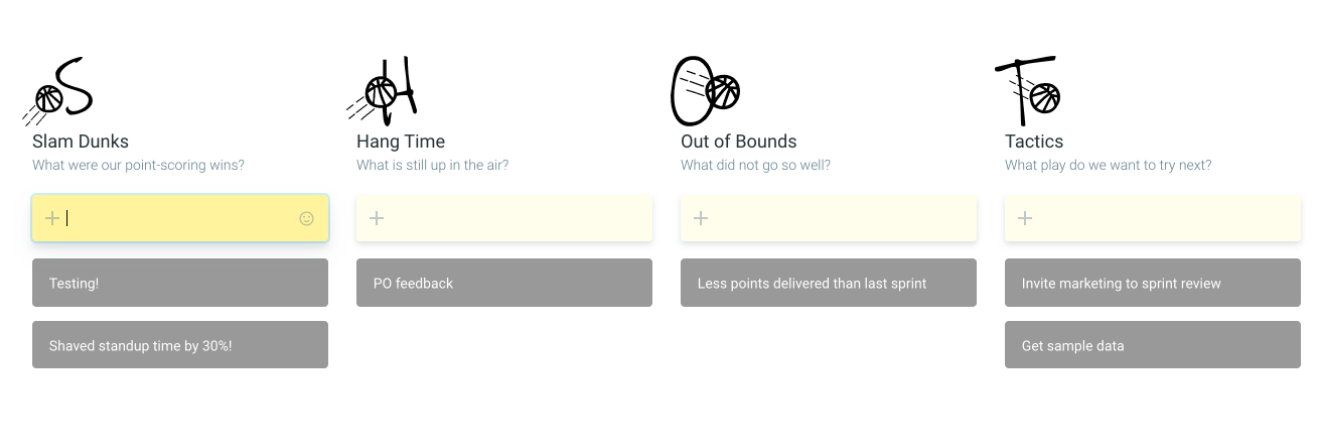Image resolution: width=1325 pixels, height=427 pixels.
Task: Focus the Tactics new card field
Action: point(1163,218)
